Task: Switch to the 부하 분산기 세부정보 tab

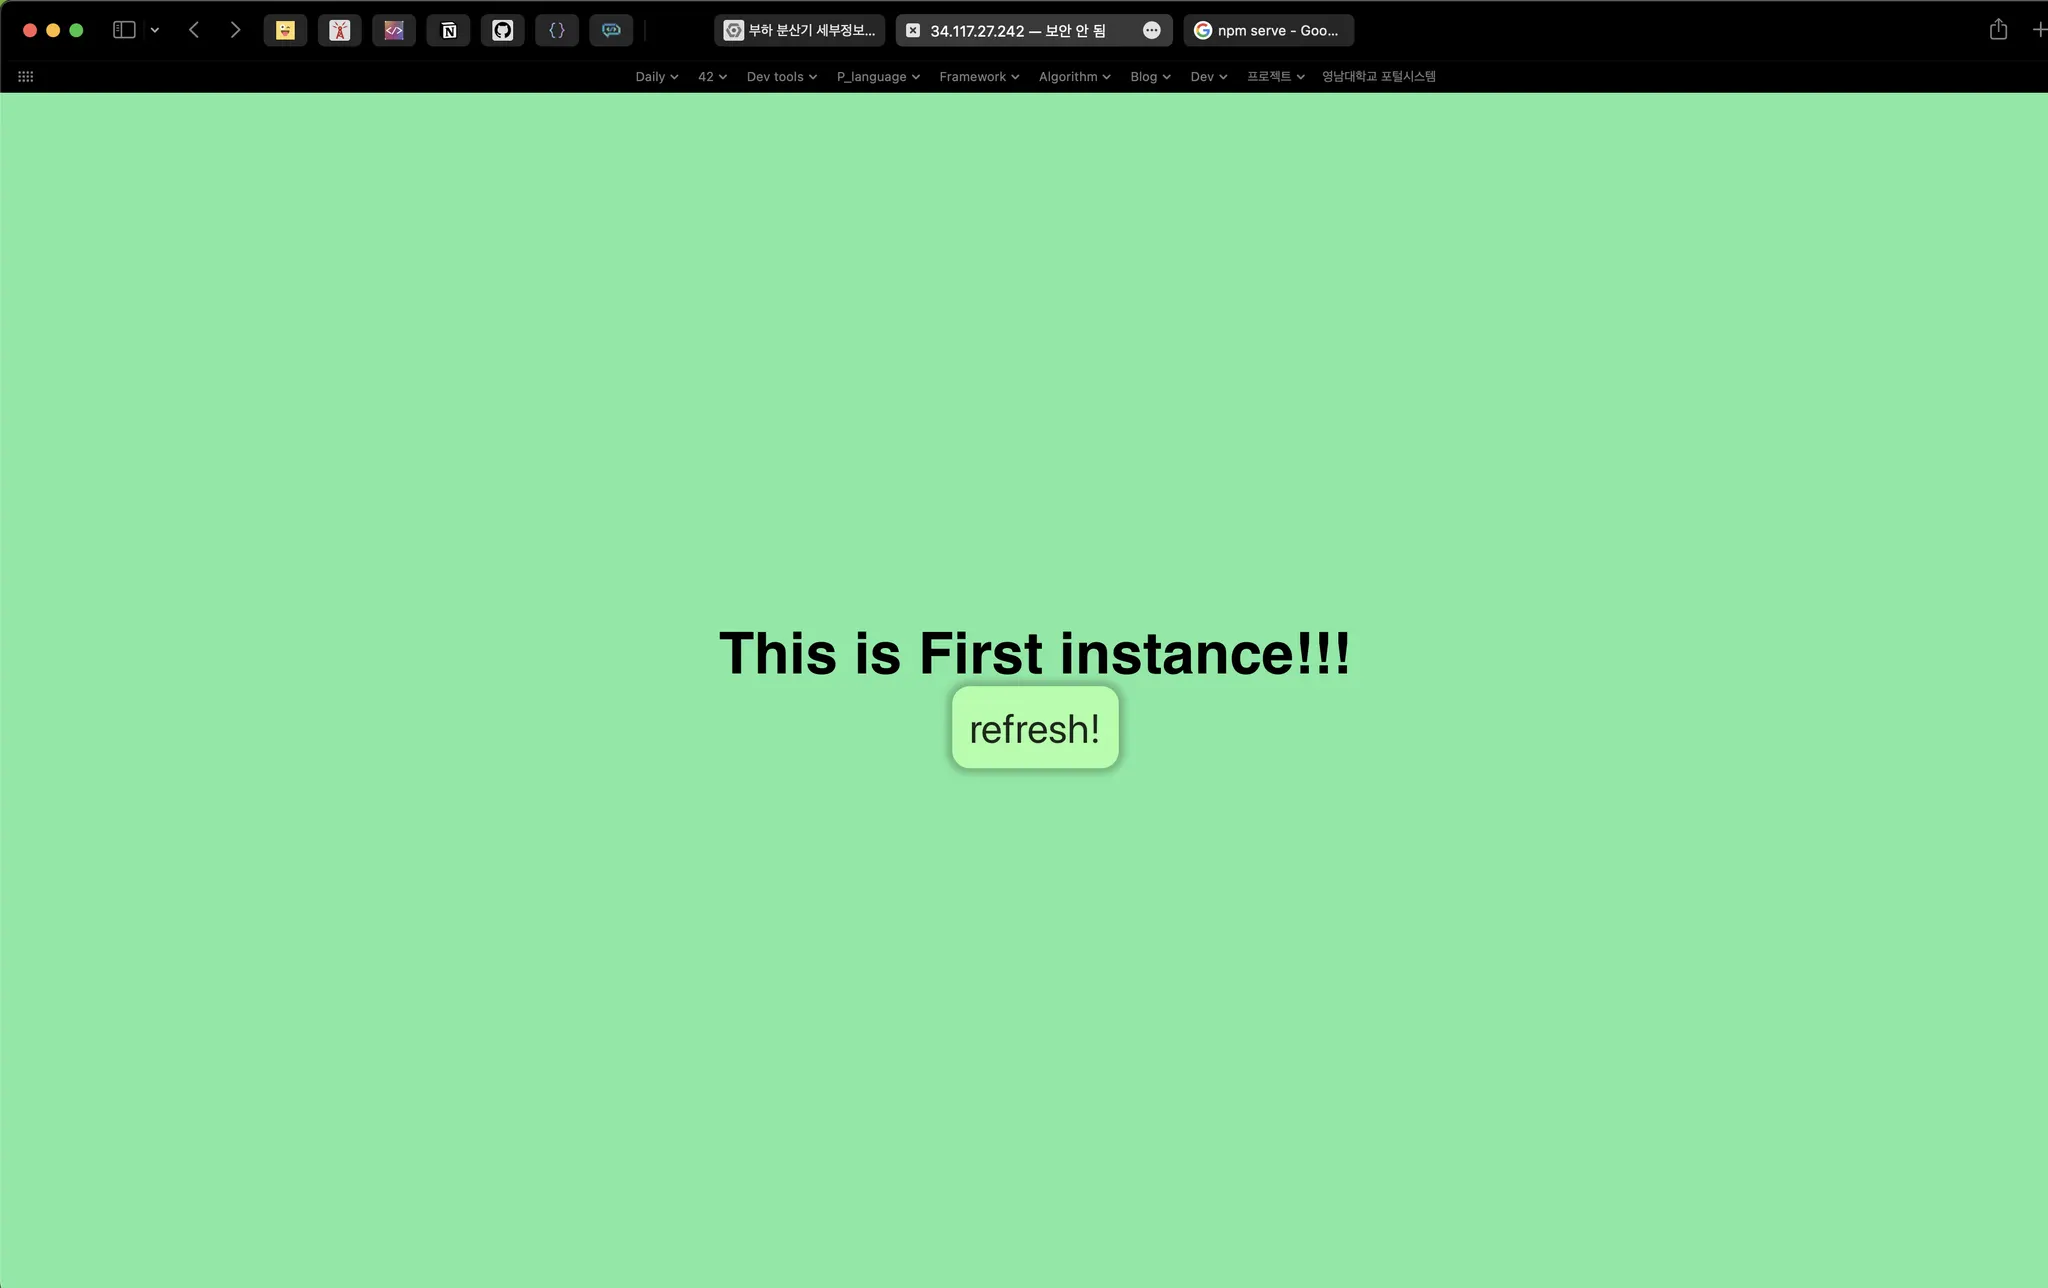Action: point(800,30)
